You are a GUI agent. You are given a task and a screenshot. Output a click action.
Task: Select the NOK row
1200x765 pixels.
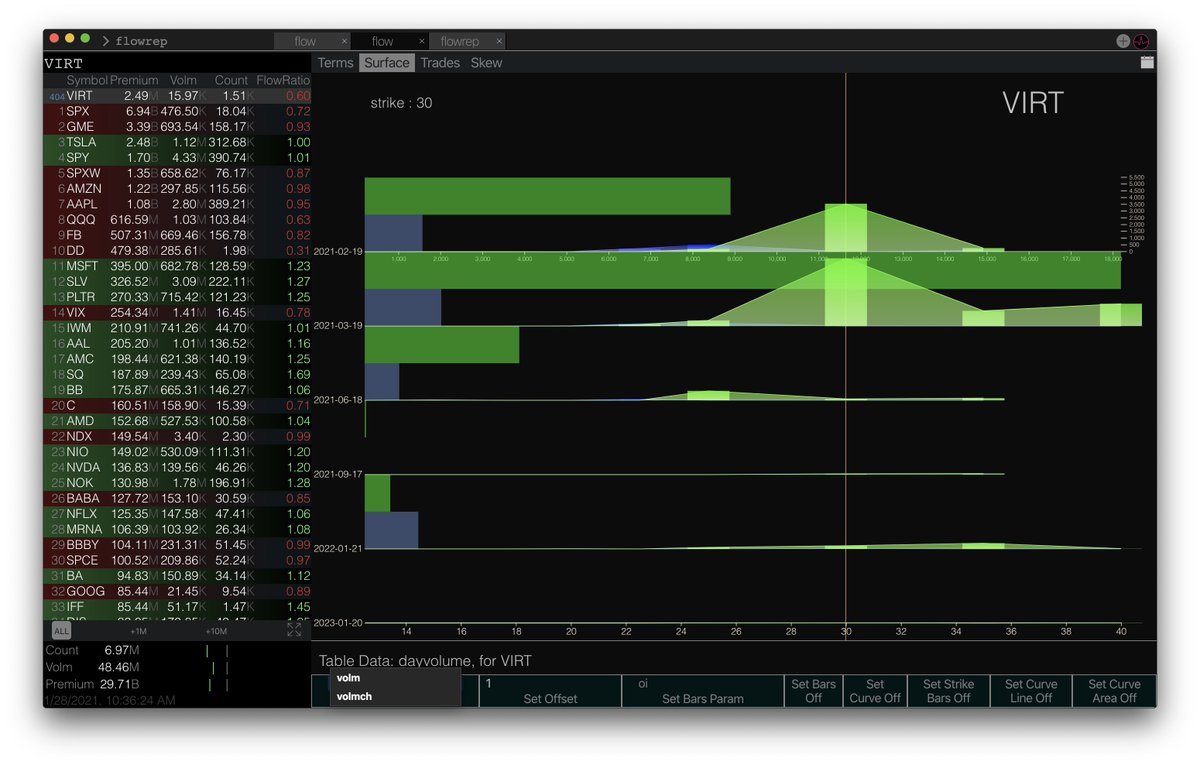click(x=177, y=483)
